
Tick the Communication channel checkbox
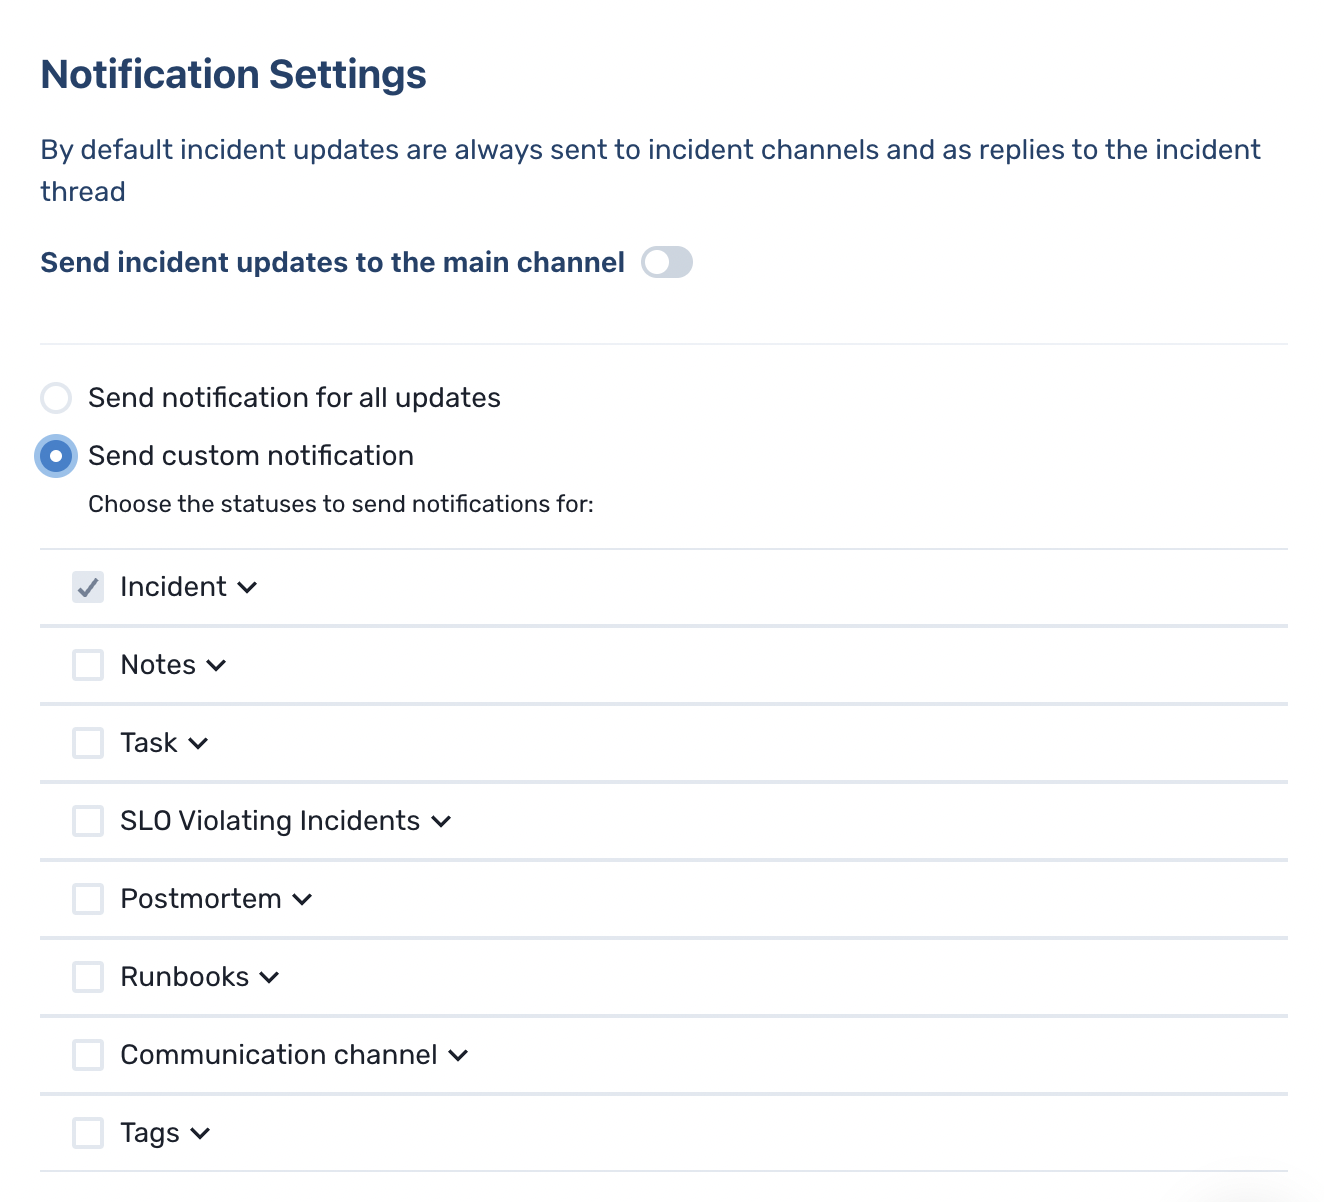pos(88,1055)
